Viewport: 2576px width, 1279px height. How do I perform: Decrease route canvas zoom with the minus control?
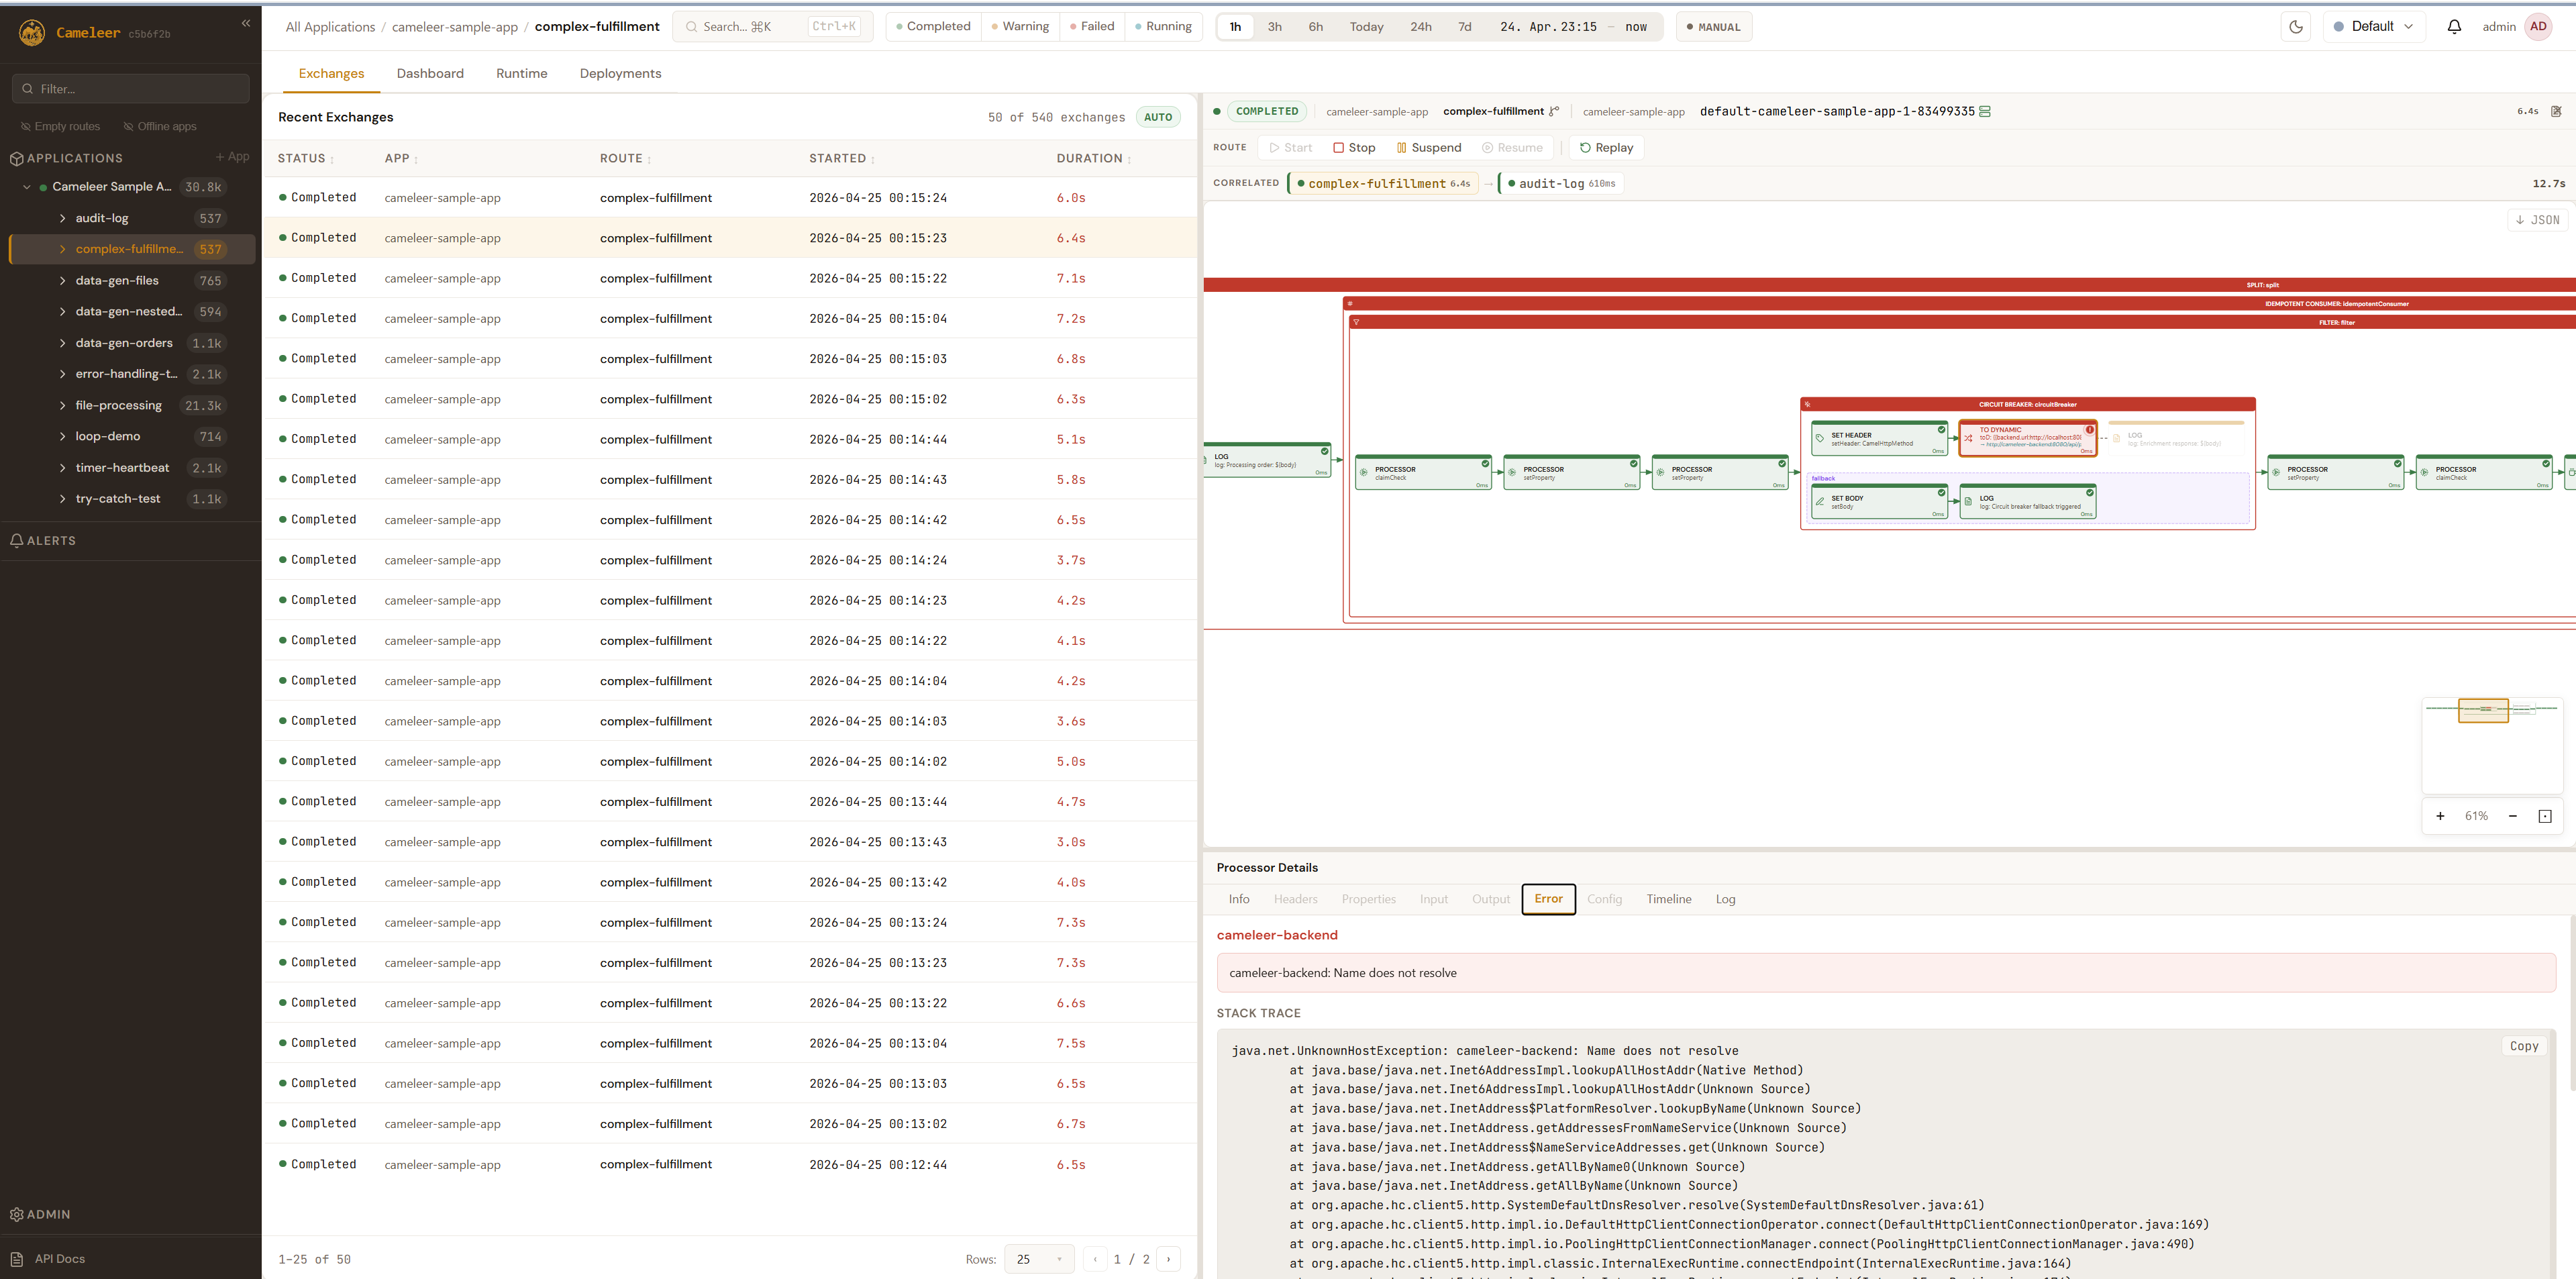2512,816
